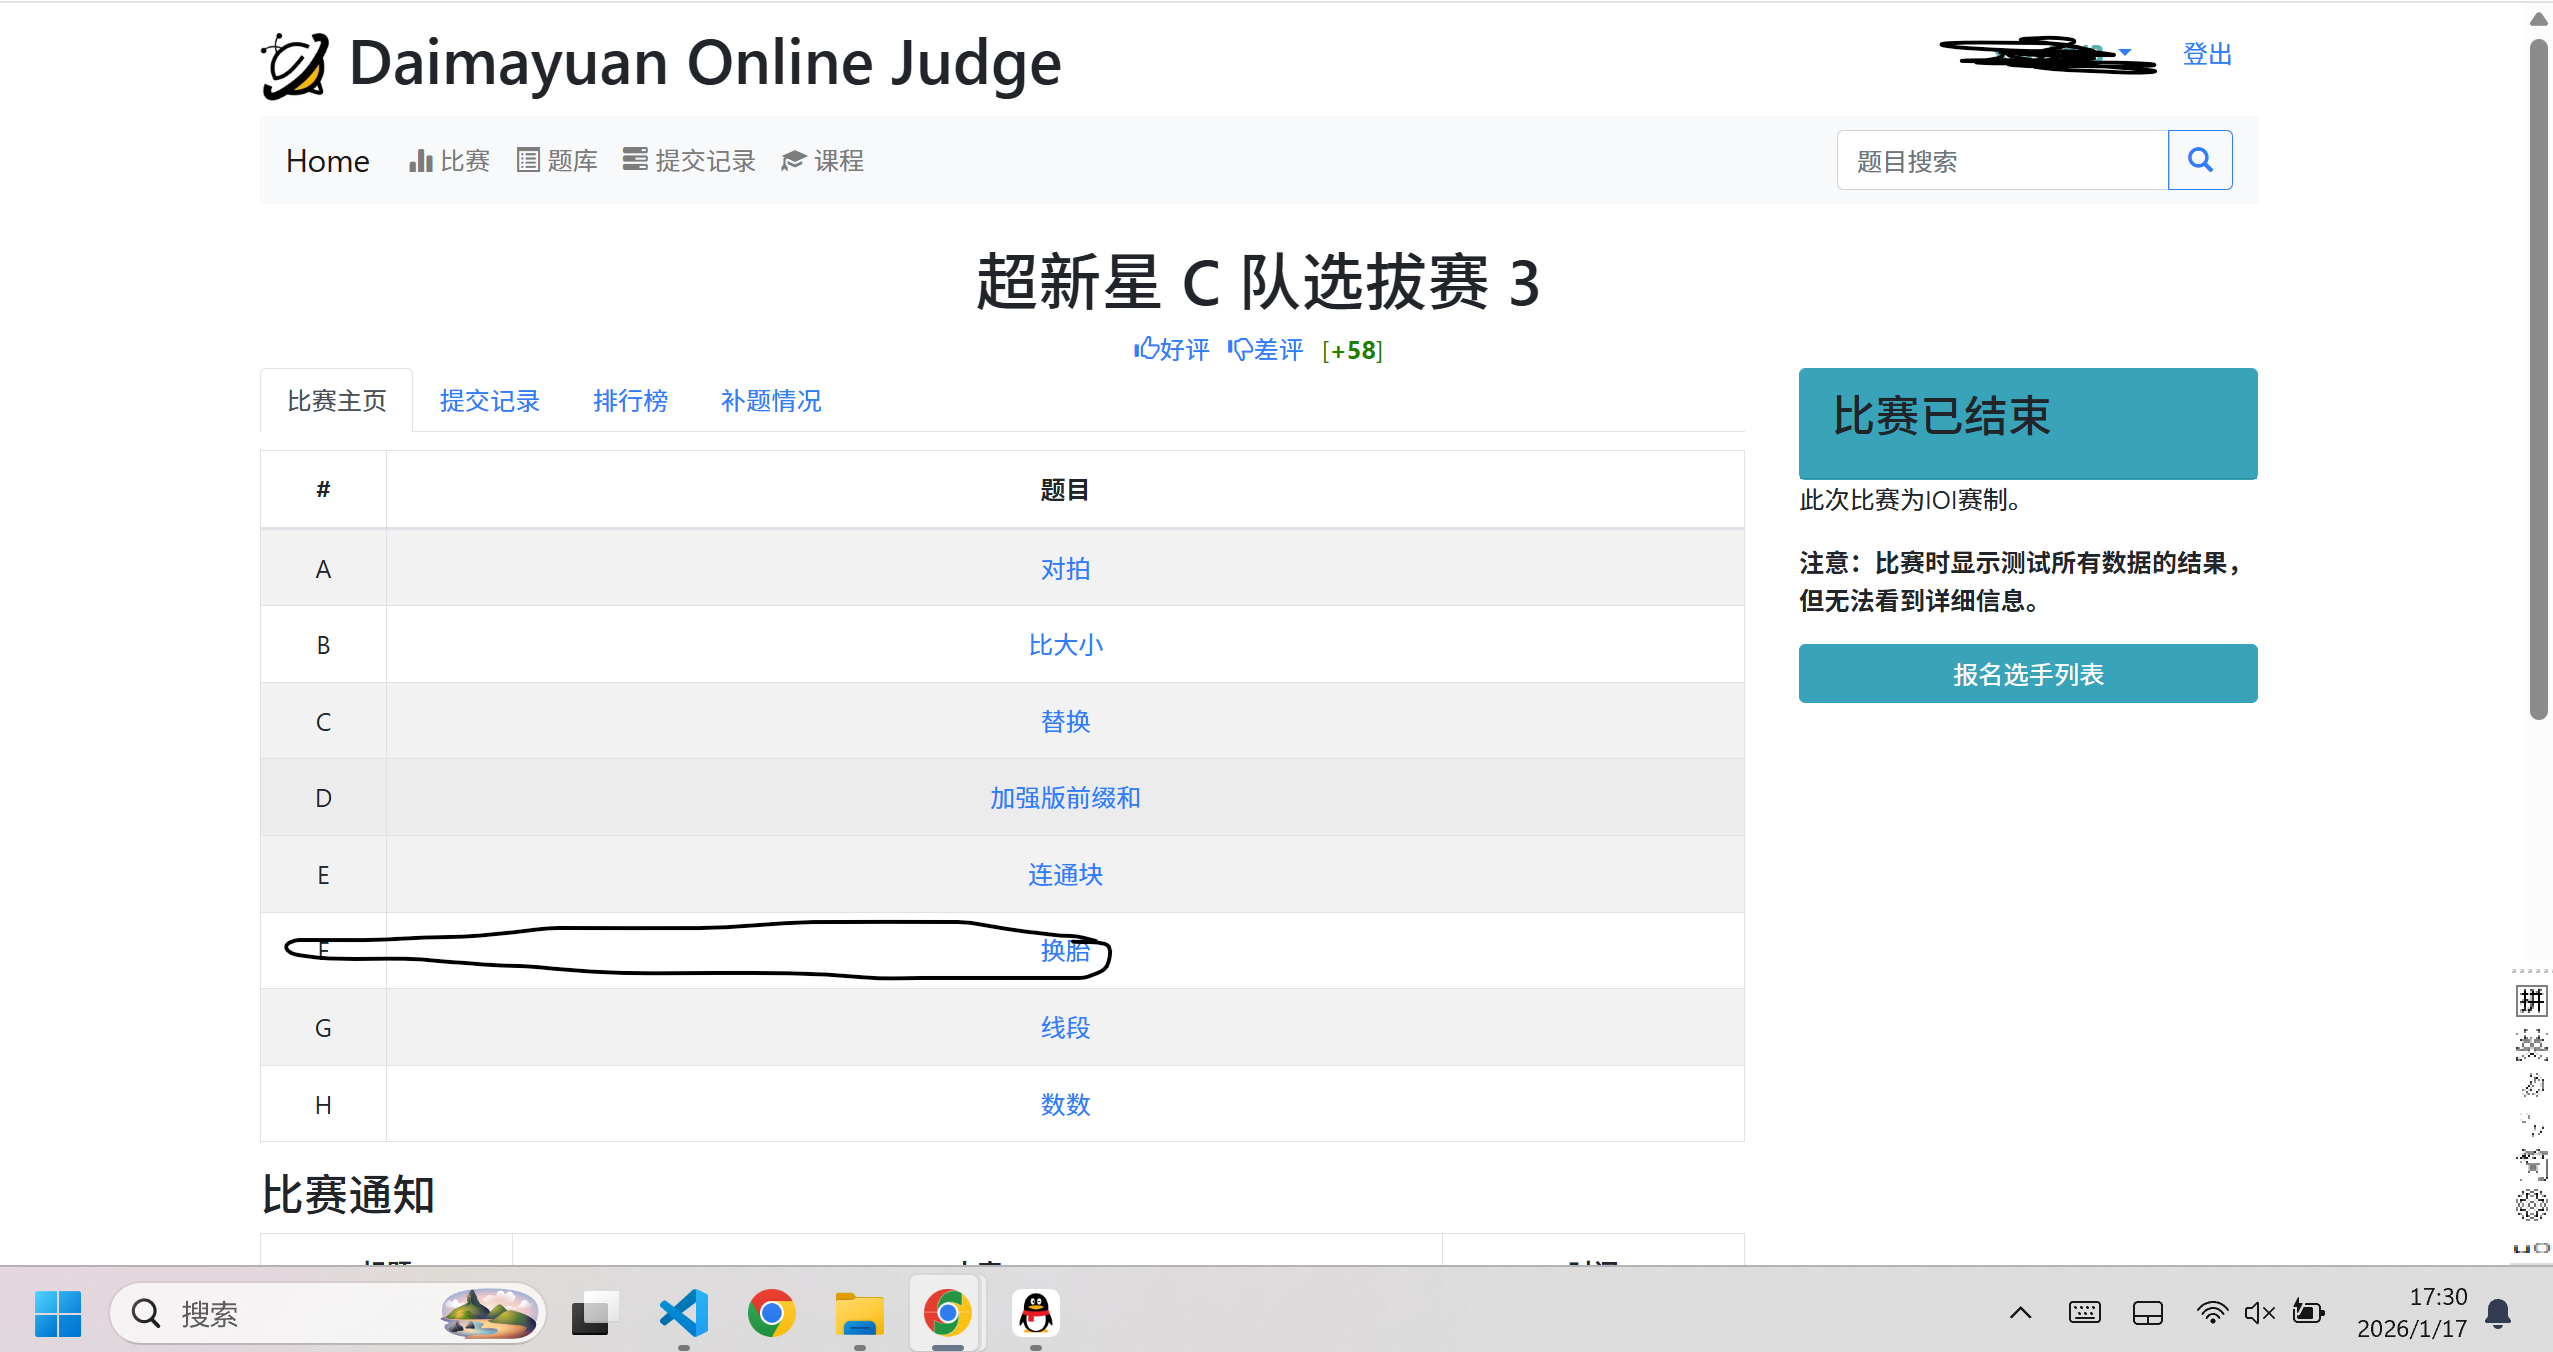Click the page vertical scrollbar thumb
The width and height of the screenshot is (2553, 1352).
point(2538,380)
